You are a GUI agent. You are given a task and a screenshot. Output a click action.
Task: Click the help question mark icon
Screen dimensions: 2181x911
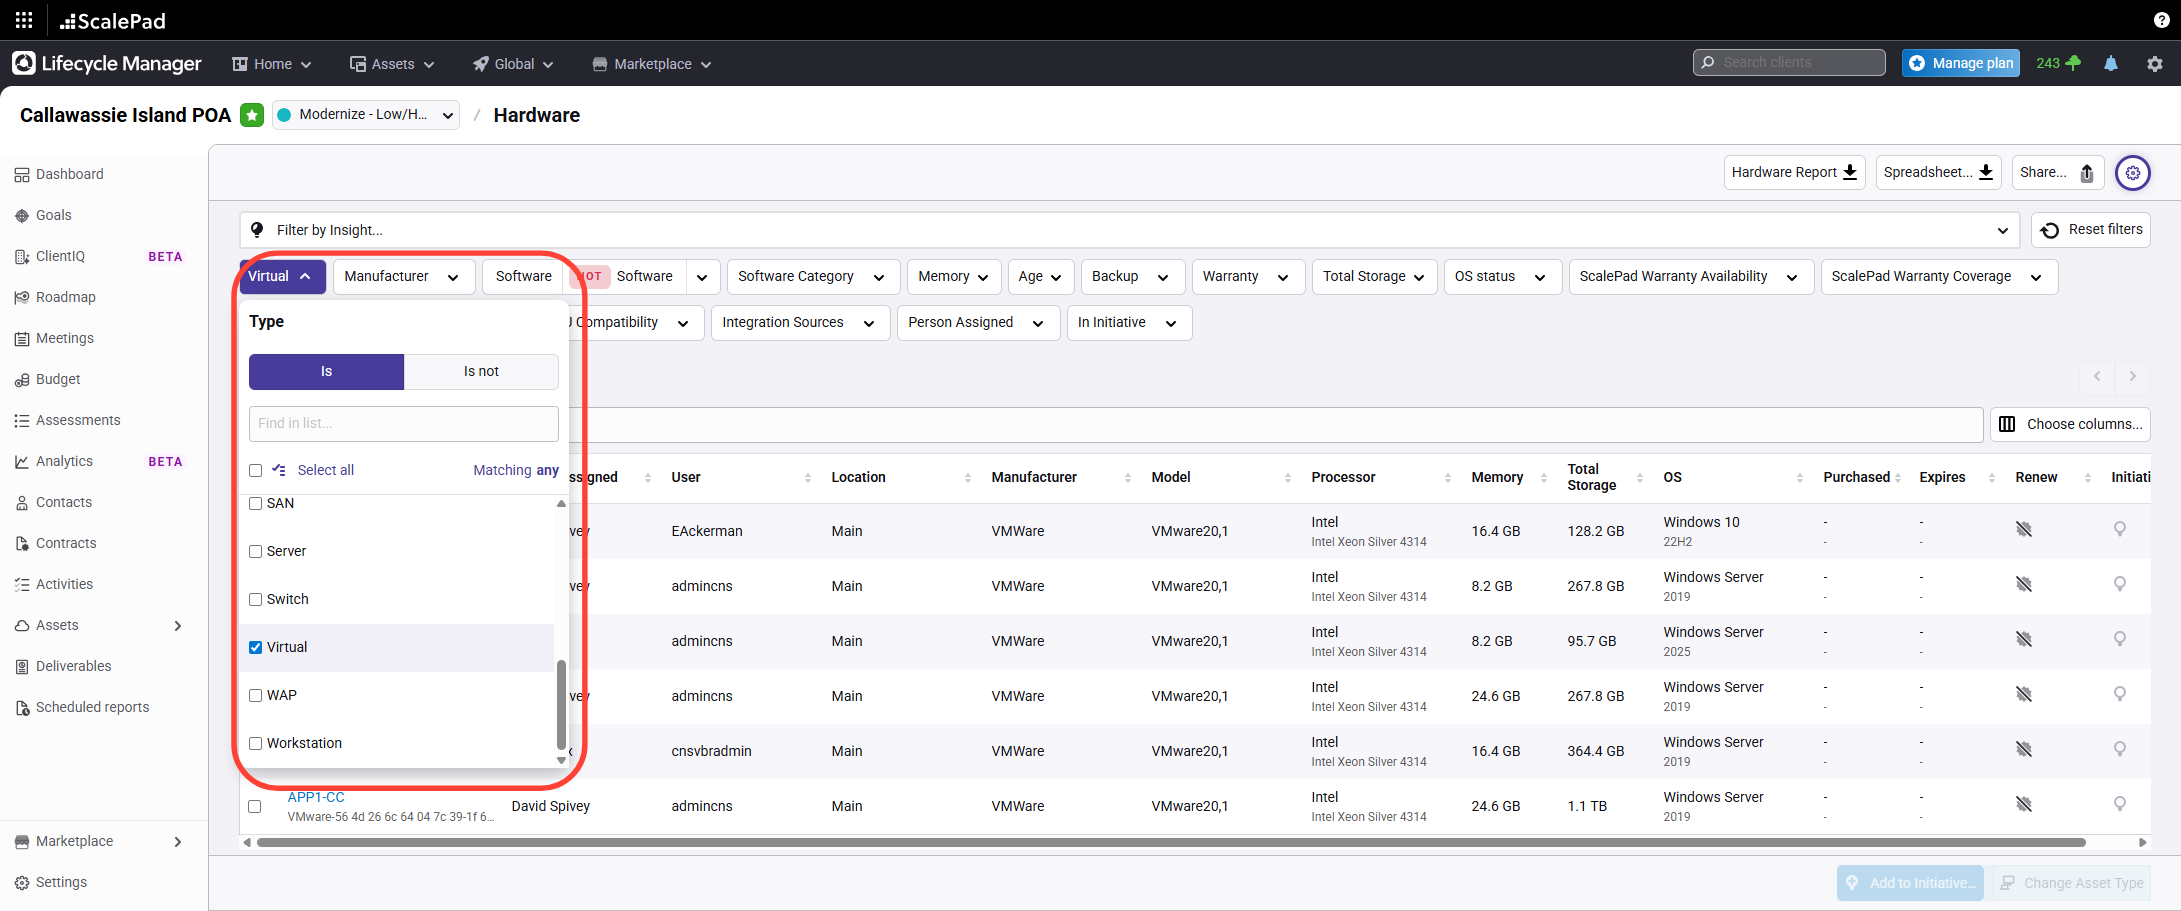click(x=2161, y=20)
